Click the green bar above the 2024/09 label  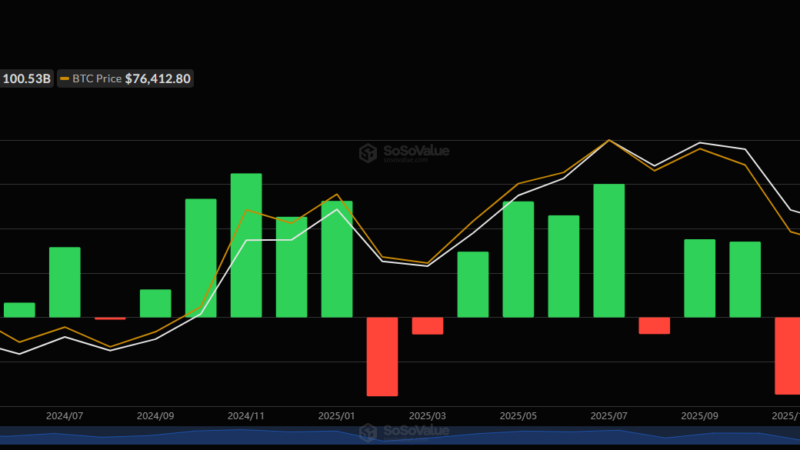point(156,304)
